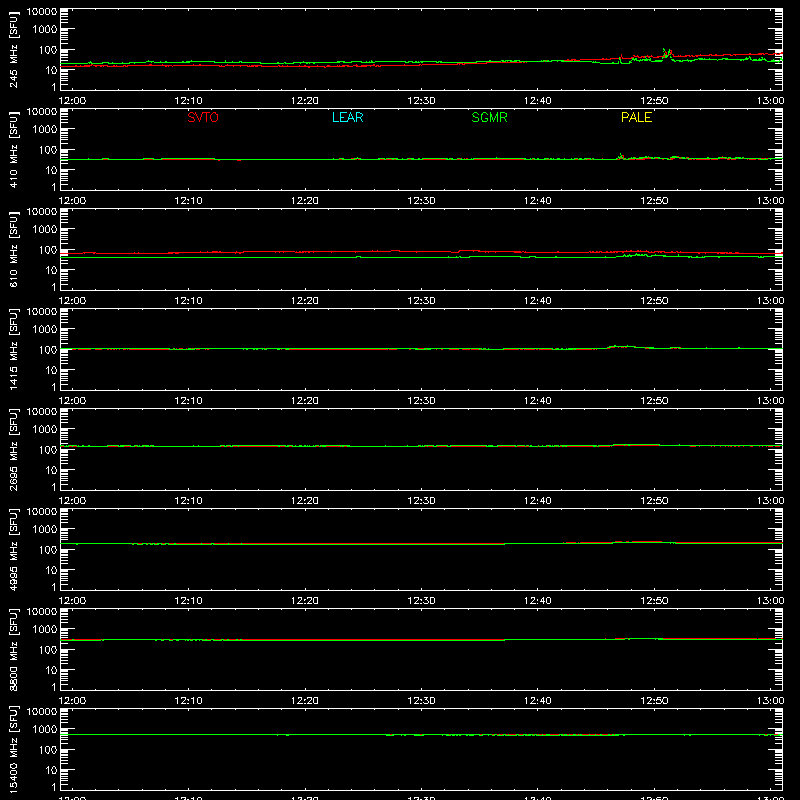800x800 pixels.
Task: Select the 15400 MHz [SFU] axis title
Action: pos(14,750)
